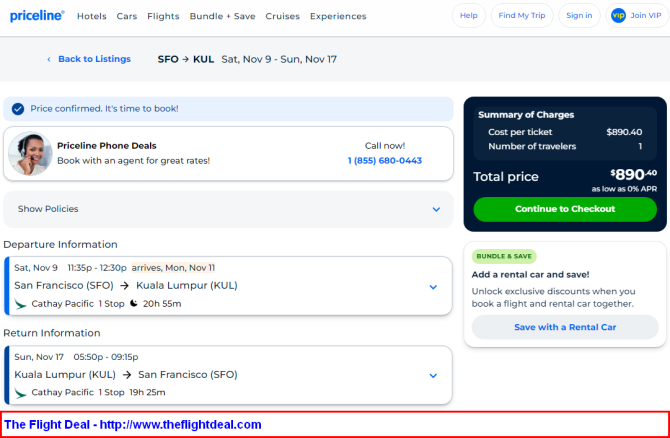Click the Join VIP button
670x438 pixels.
637,15
